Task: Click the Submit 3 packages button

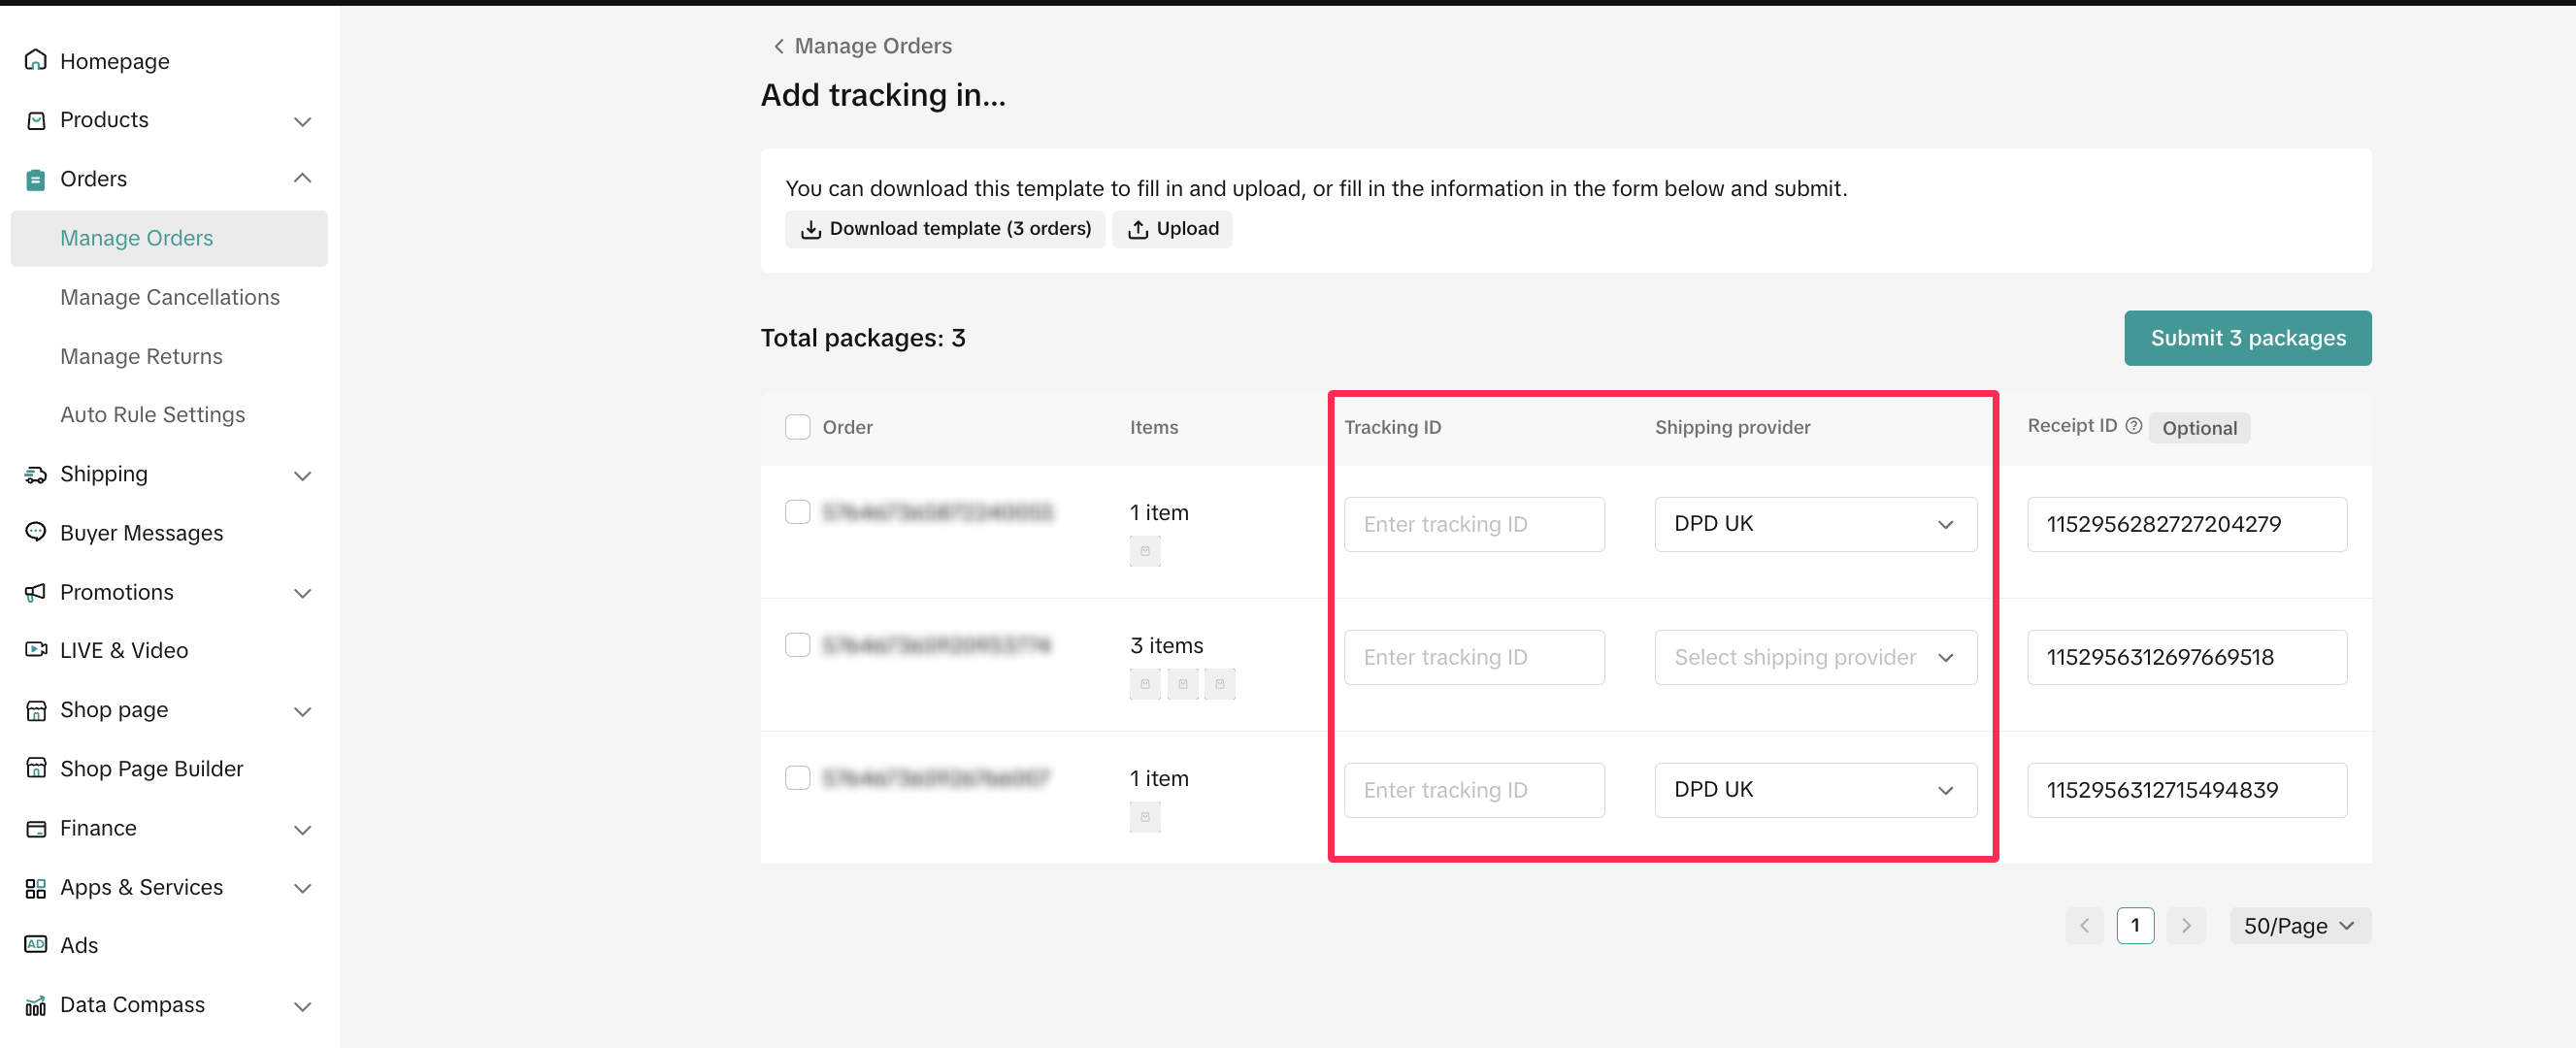Action: click(x=2246, y=338)
